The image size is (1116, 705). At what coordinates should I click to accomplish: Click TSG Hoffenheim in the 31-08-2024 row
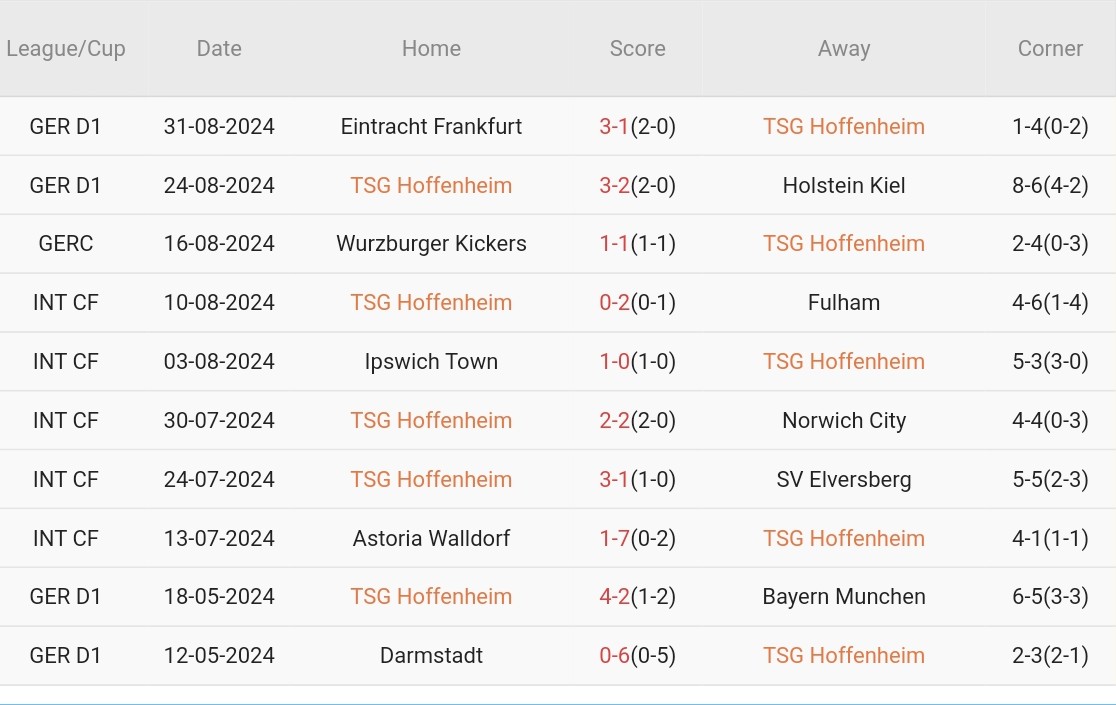[843, 127]
